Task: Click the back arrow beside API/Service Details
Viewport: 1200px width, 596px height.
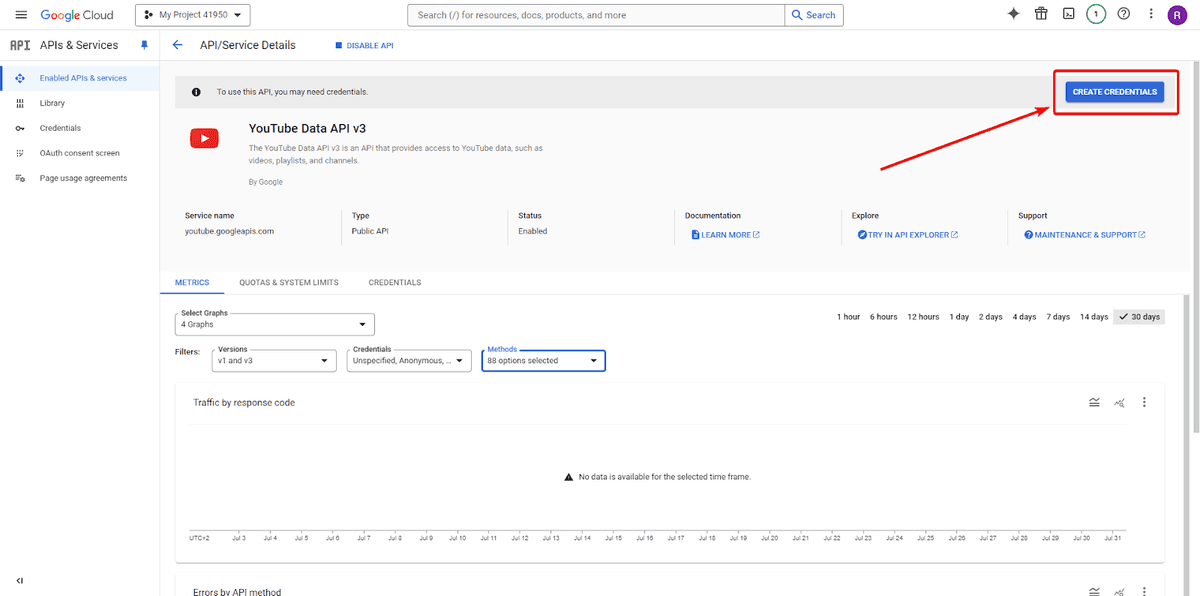Action: tap(178, 45)
